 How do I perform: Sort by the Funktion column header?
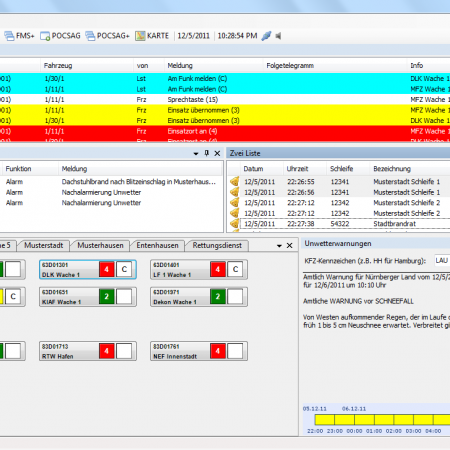click(30, 169)
